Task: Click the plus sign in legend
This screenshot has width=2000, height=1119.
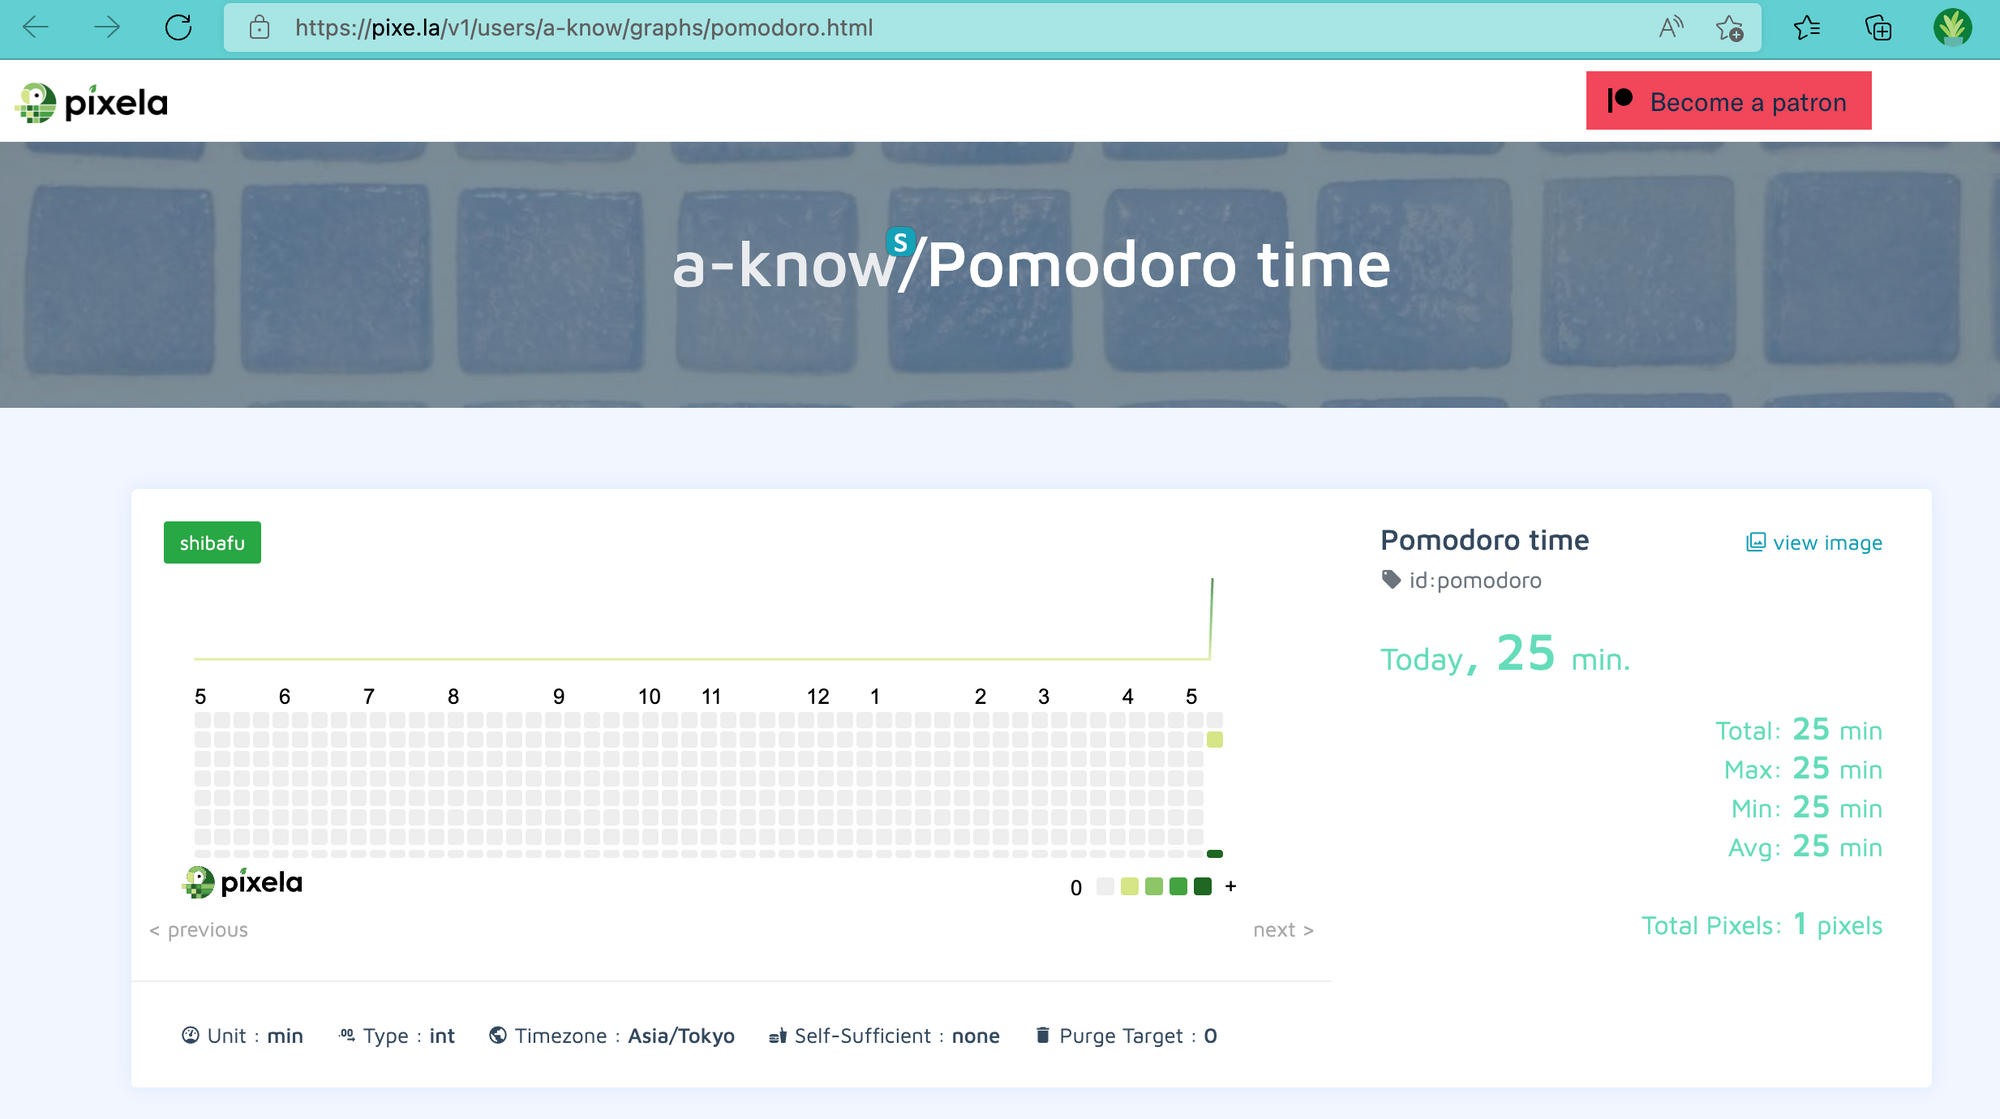Action: point(1230,886)
